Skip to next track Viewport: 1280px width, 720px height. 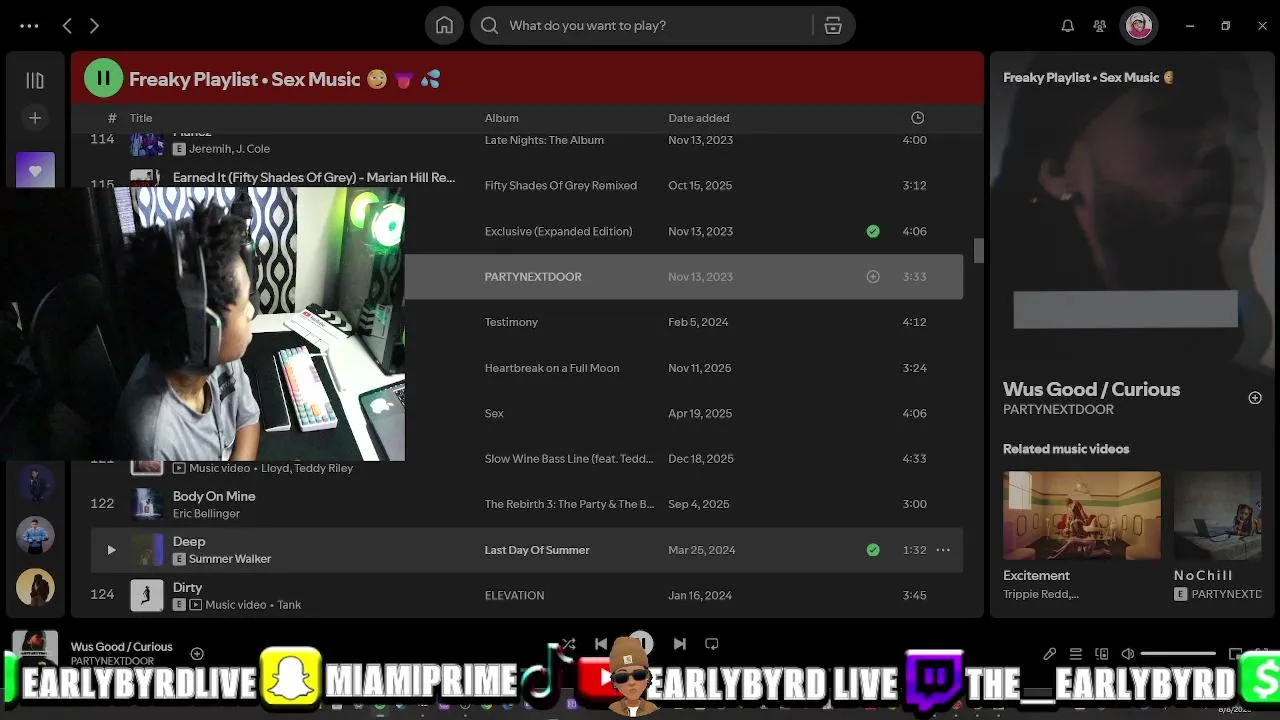point(679,644)
